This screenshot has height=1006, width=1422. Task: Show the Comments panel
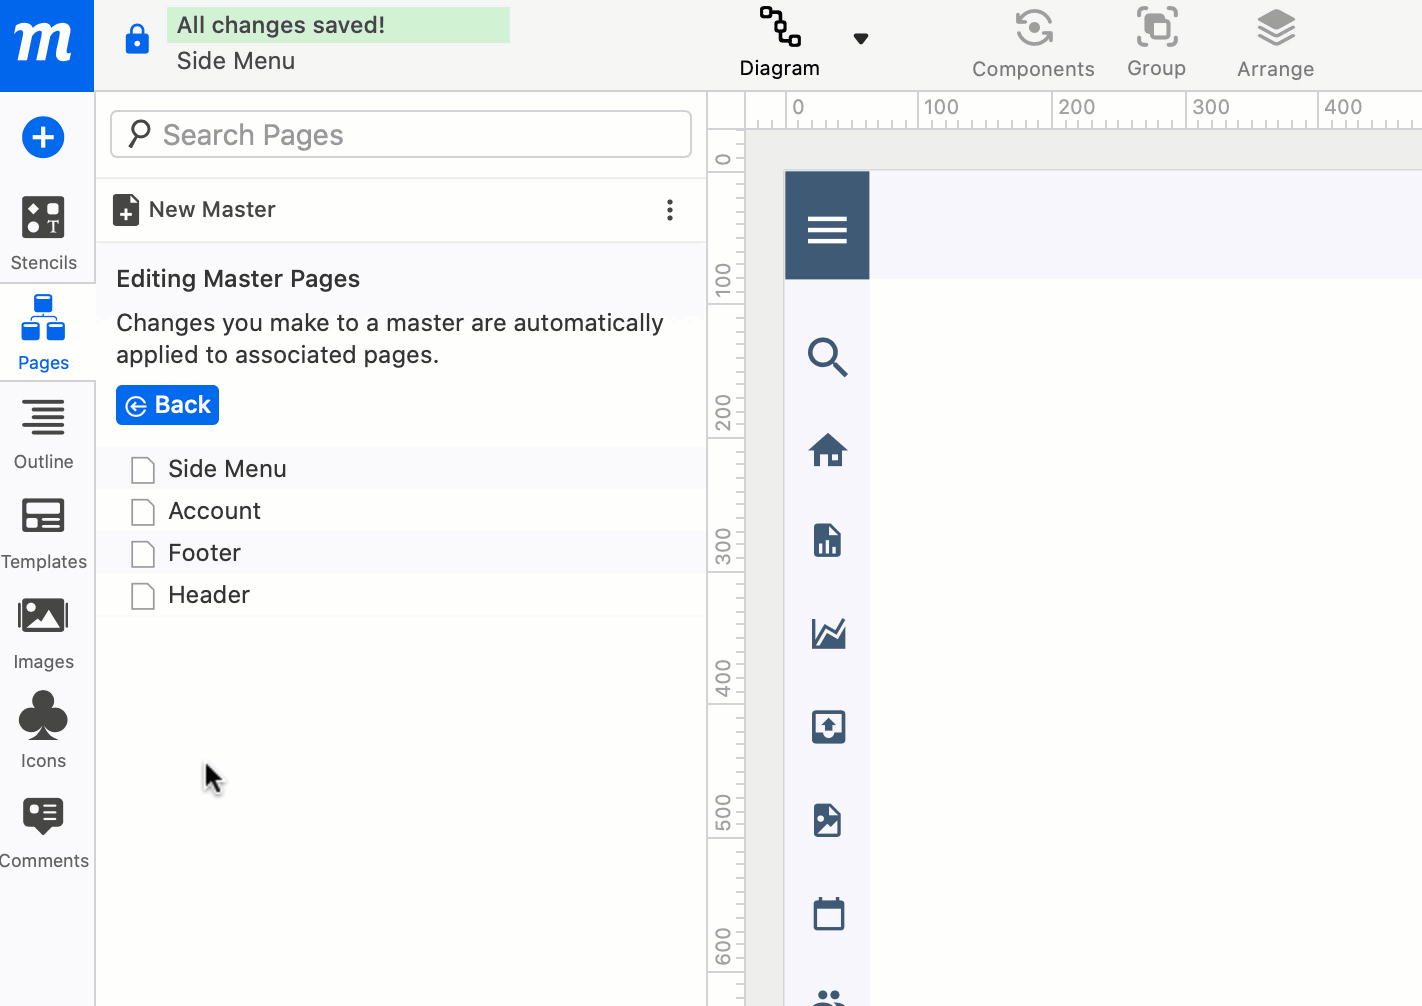(x=43, y=828)
